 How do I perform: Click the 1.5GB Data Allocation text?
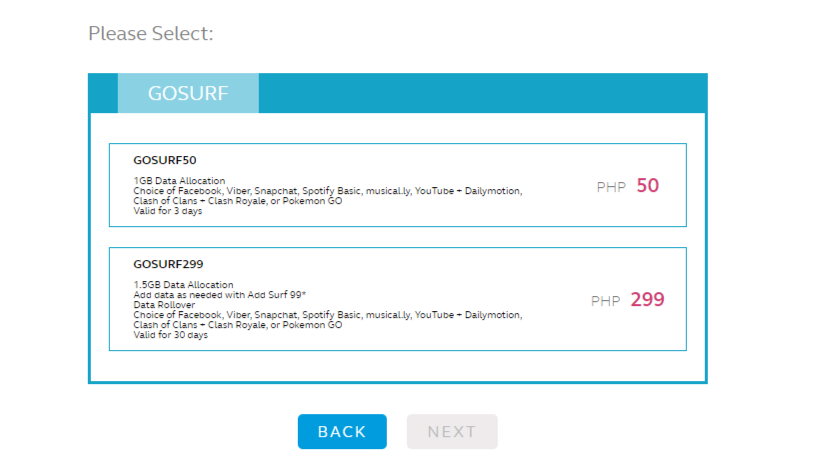183,285
